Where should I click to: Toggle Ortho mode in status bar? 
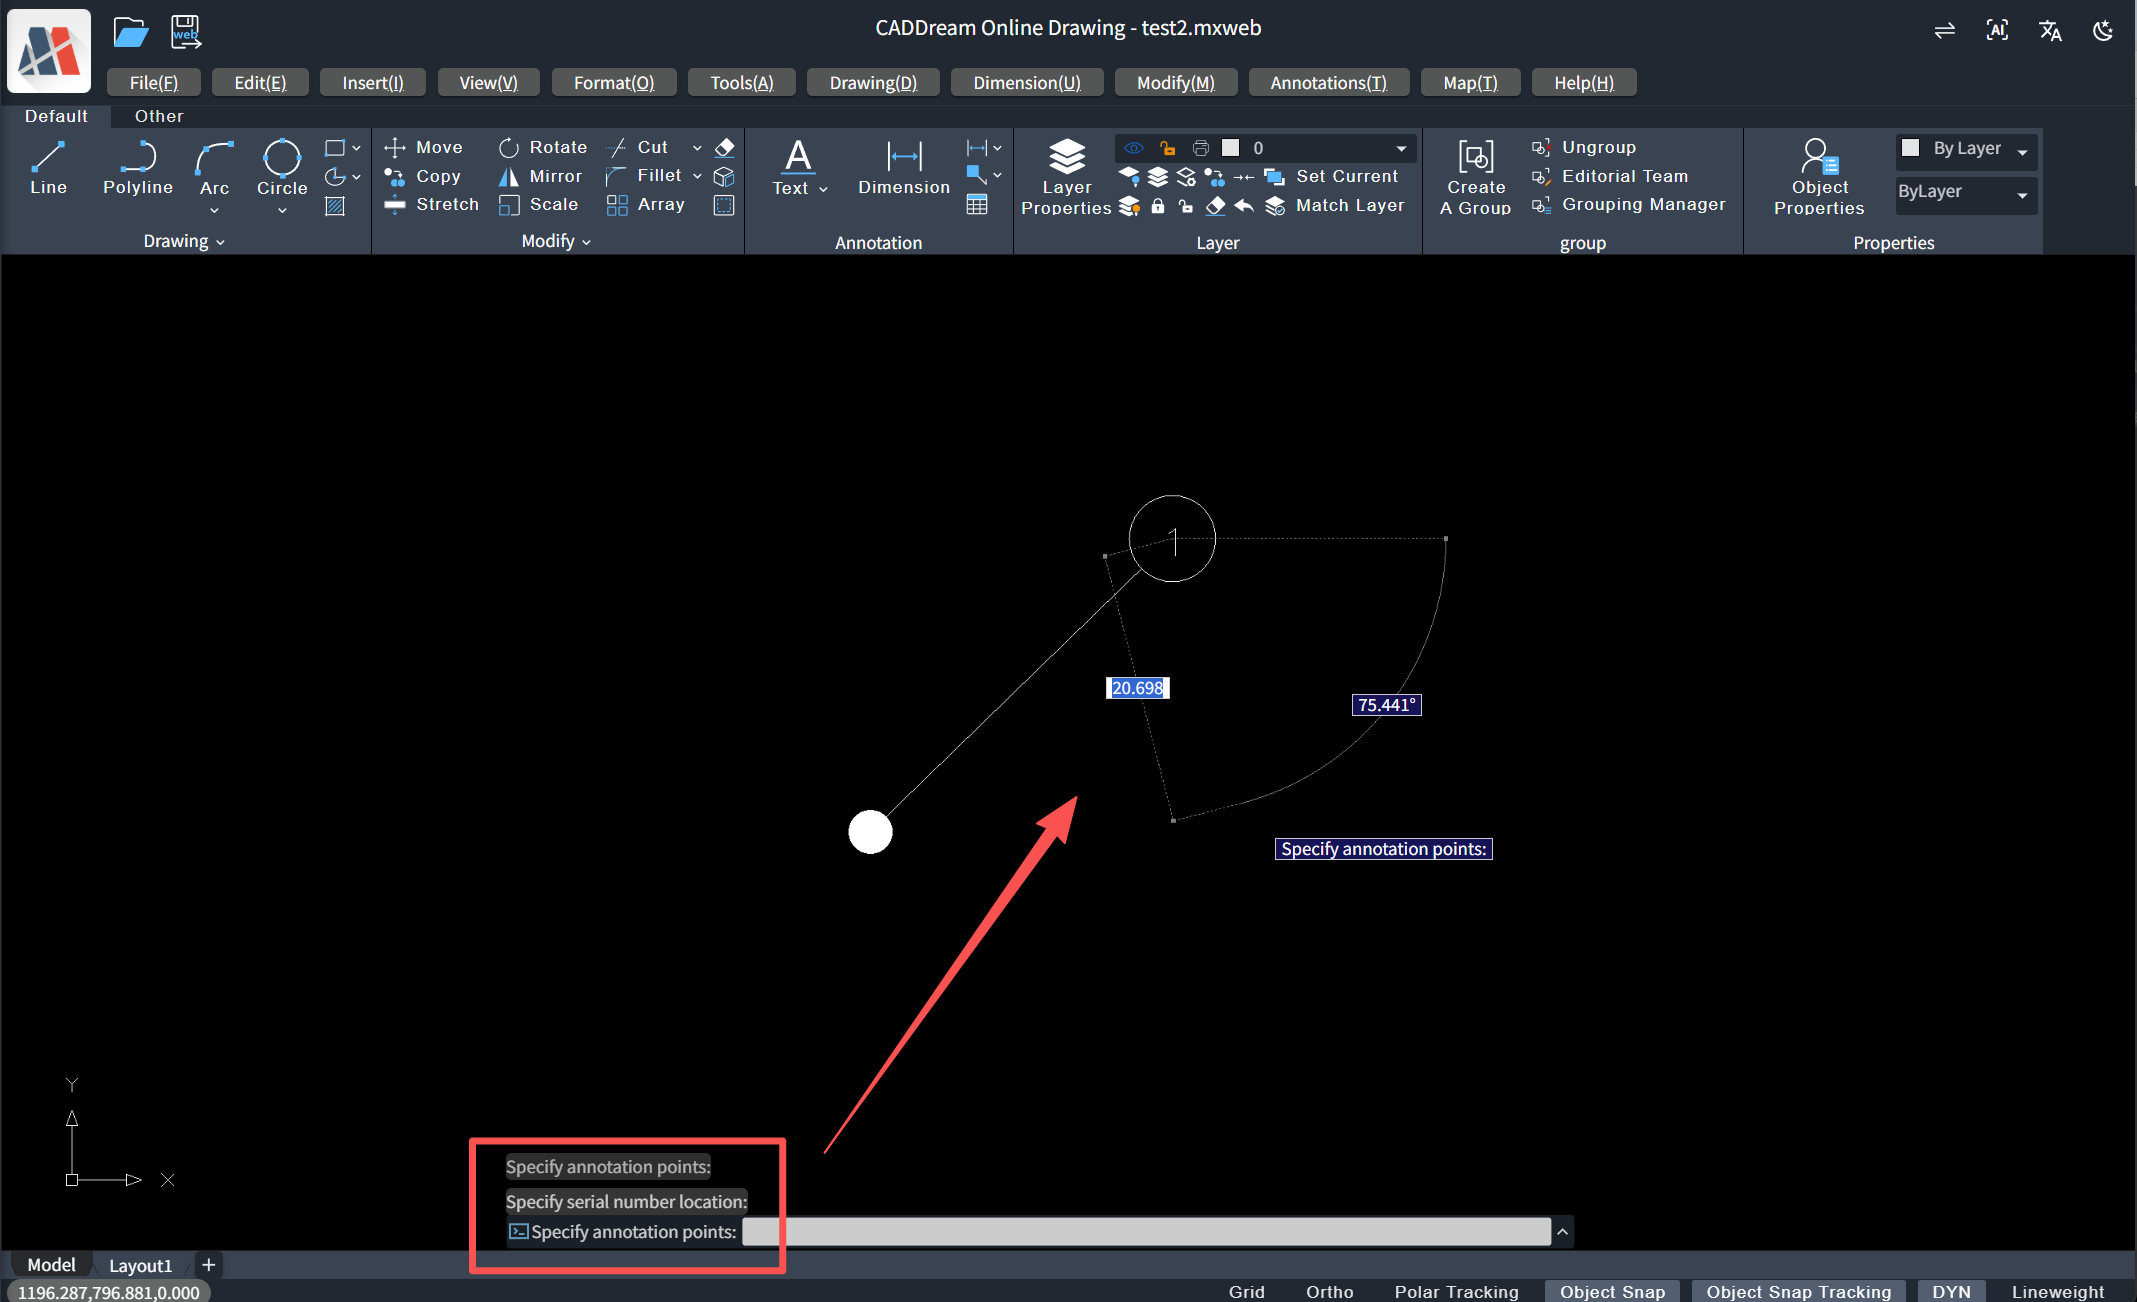1329,1291
